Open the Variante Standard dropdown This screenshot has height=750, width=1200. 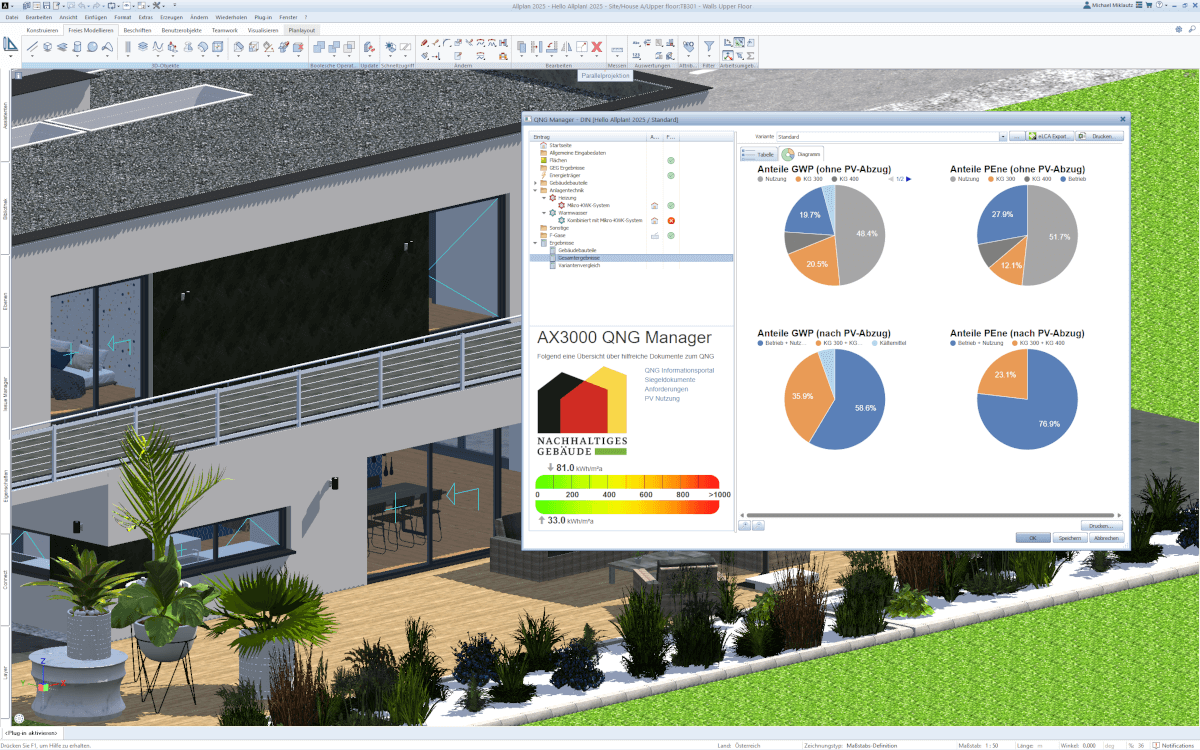point(1002,136)
